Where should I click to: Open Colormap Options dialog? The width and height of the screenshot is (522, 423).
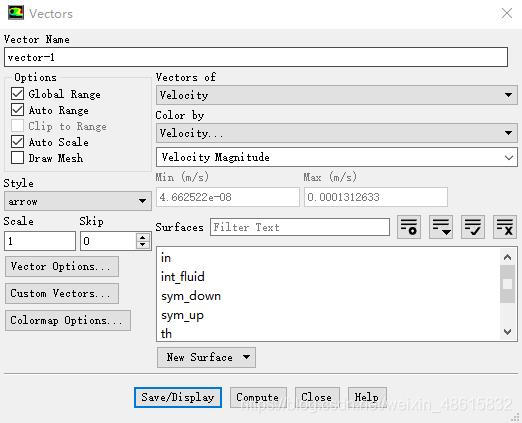pos(68,320)
